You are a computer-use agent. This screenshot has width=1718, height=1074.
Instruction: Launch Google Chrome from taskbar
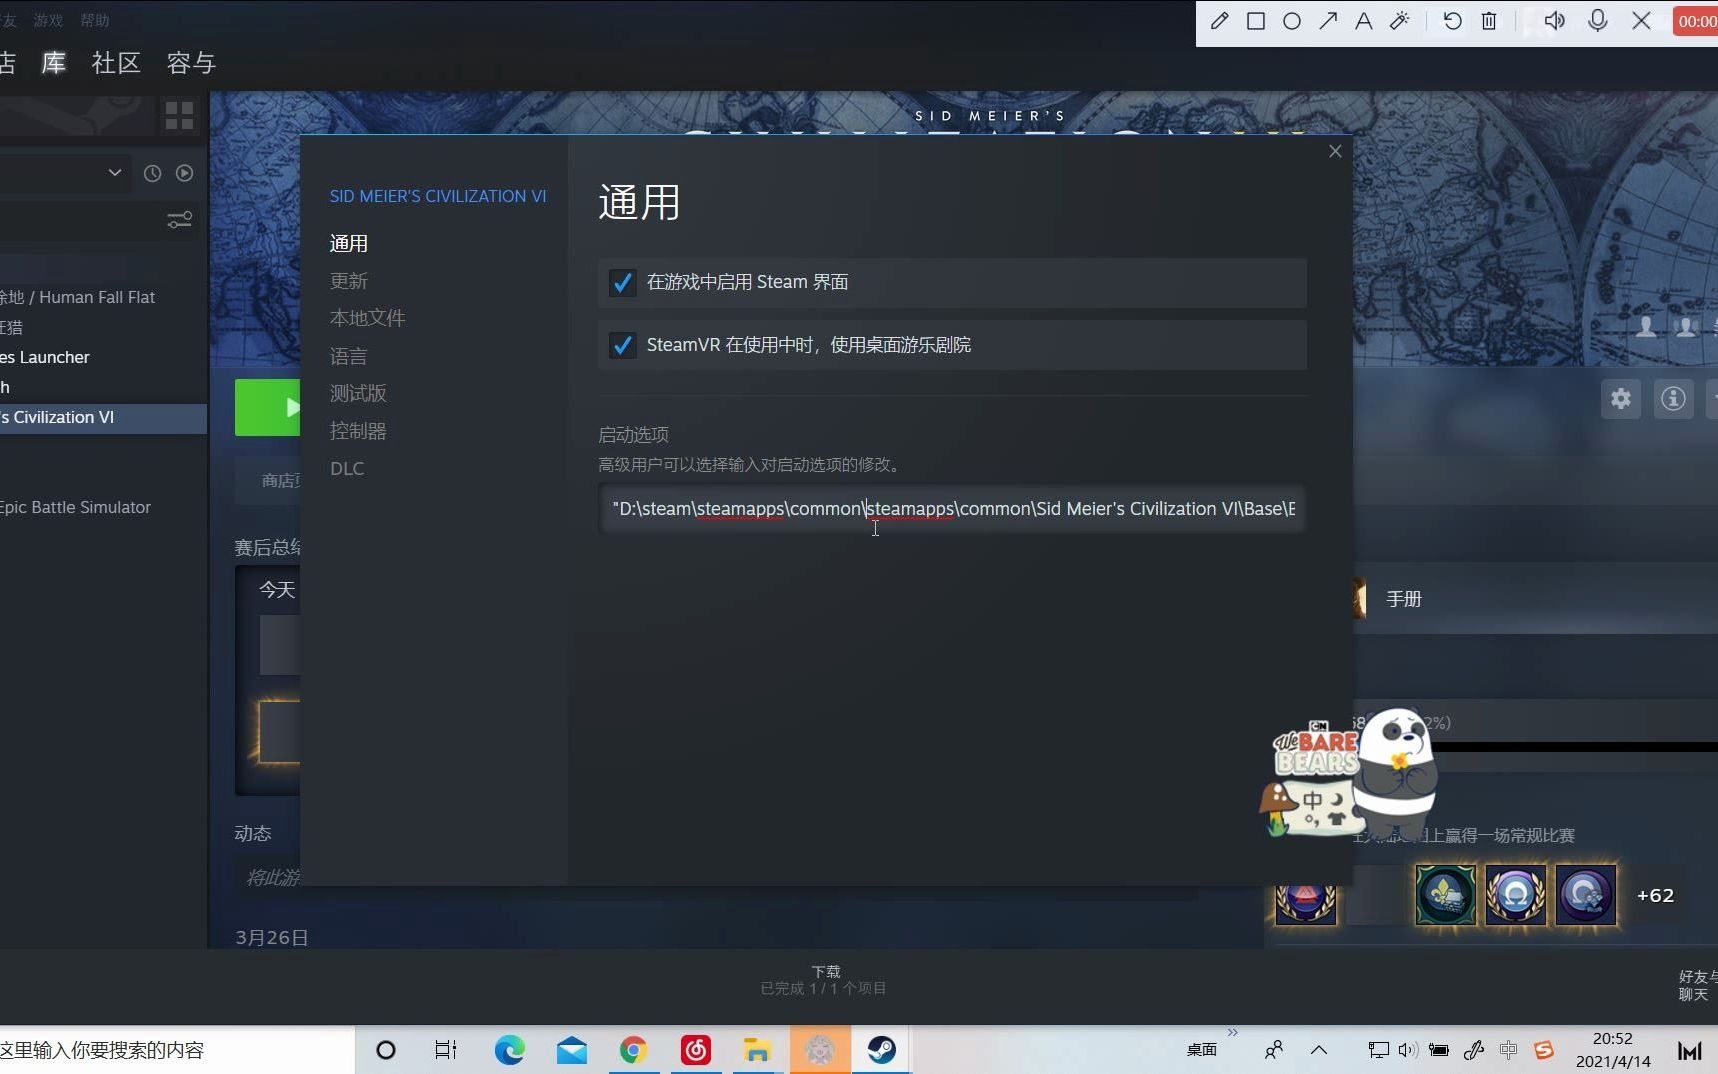633,1050
